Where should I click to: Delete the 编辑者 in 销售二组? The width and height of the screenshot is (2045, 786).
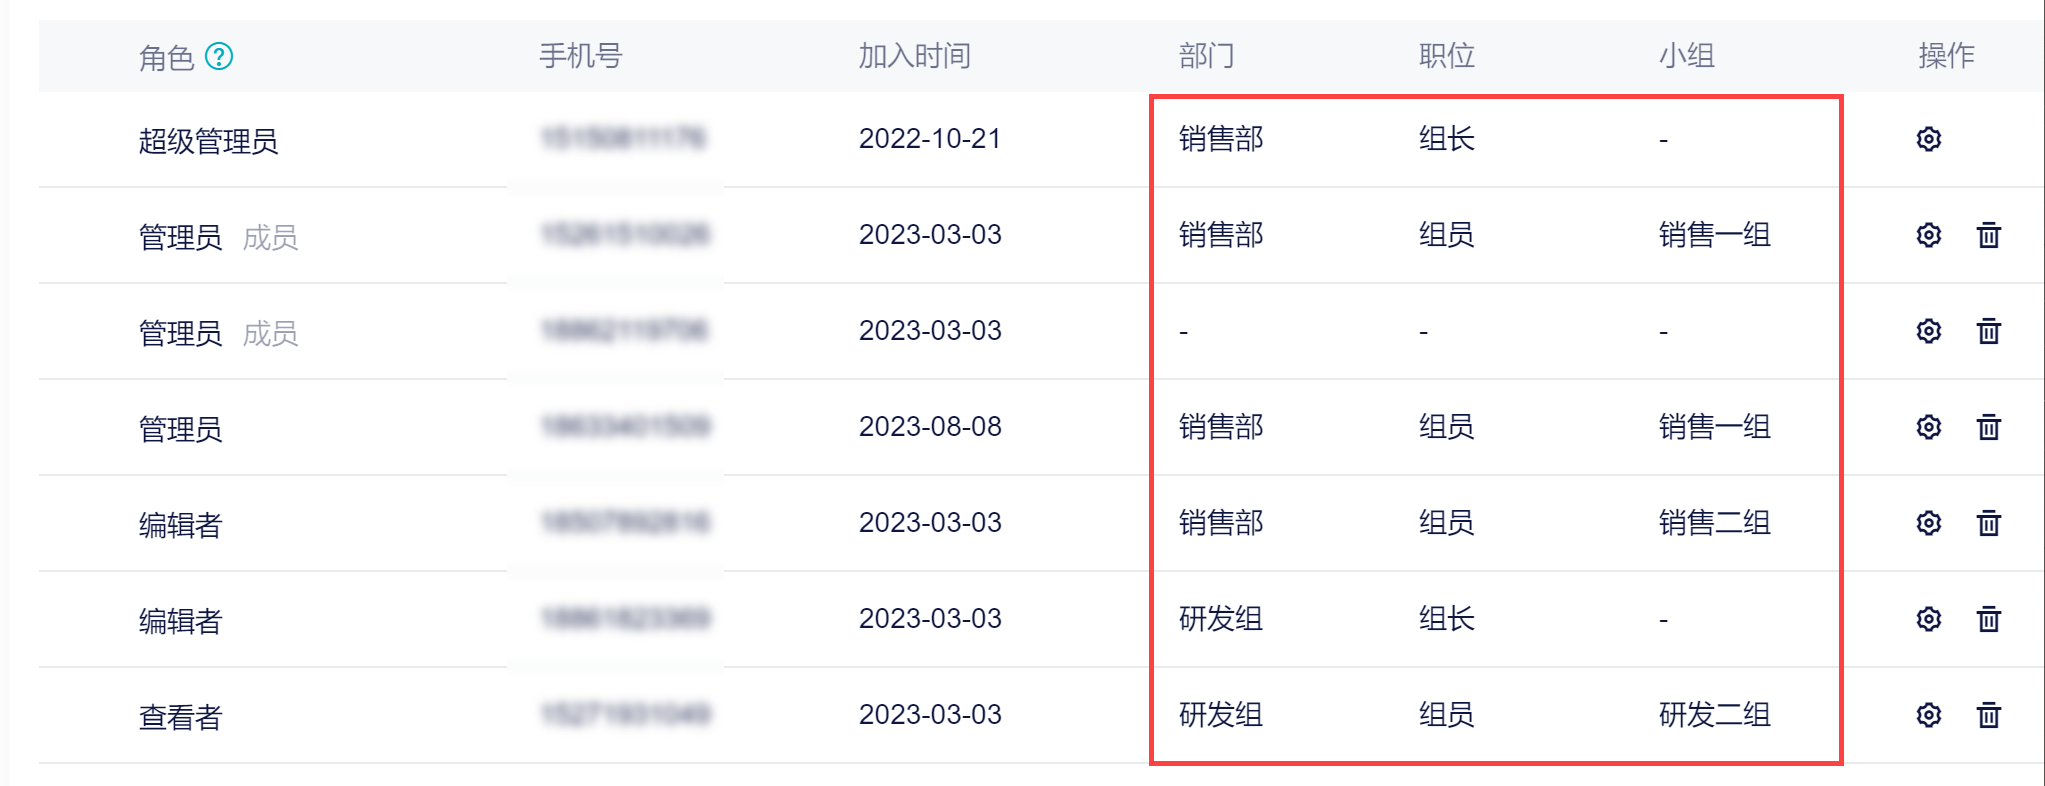[1988, 523]
